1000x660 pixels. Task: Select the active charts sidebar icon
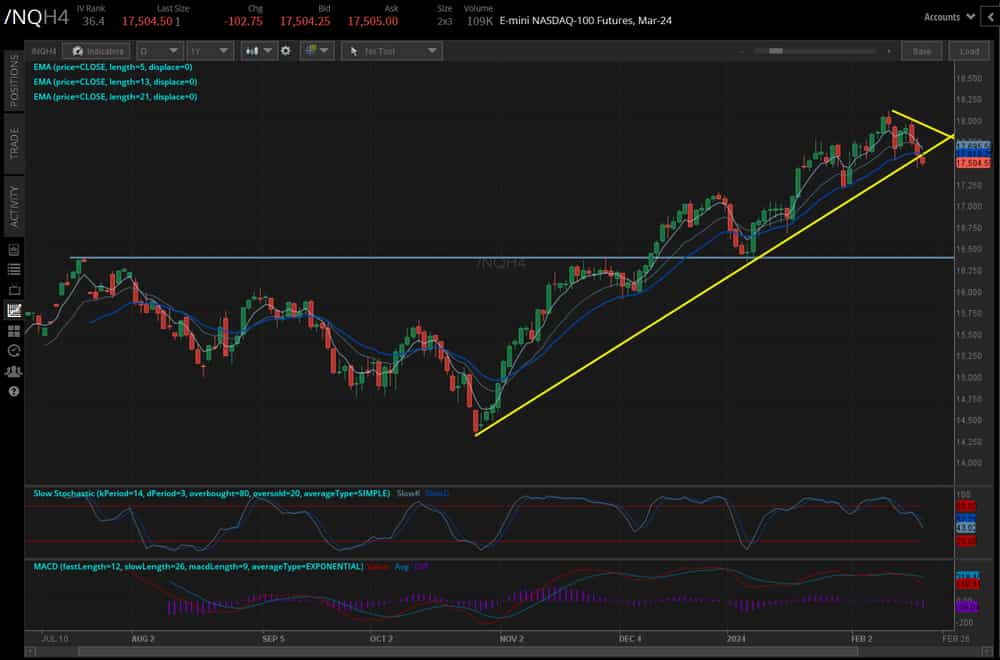[x=13, y=311]
